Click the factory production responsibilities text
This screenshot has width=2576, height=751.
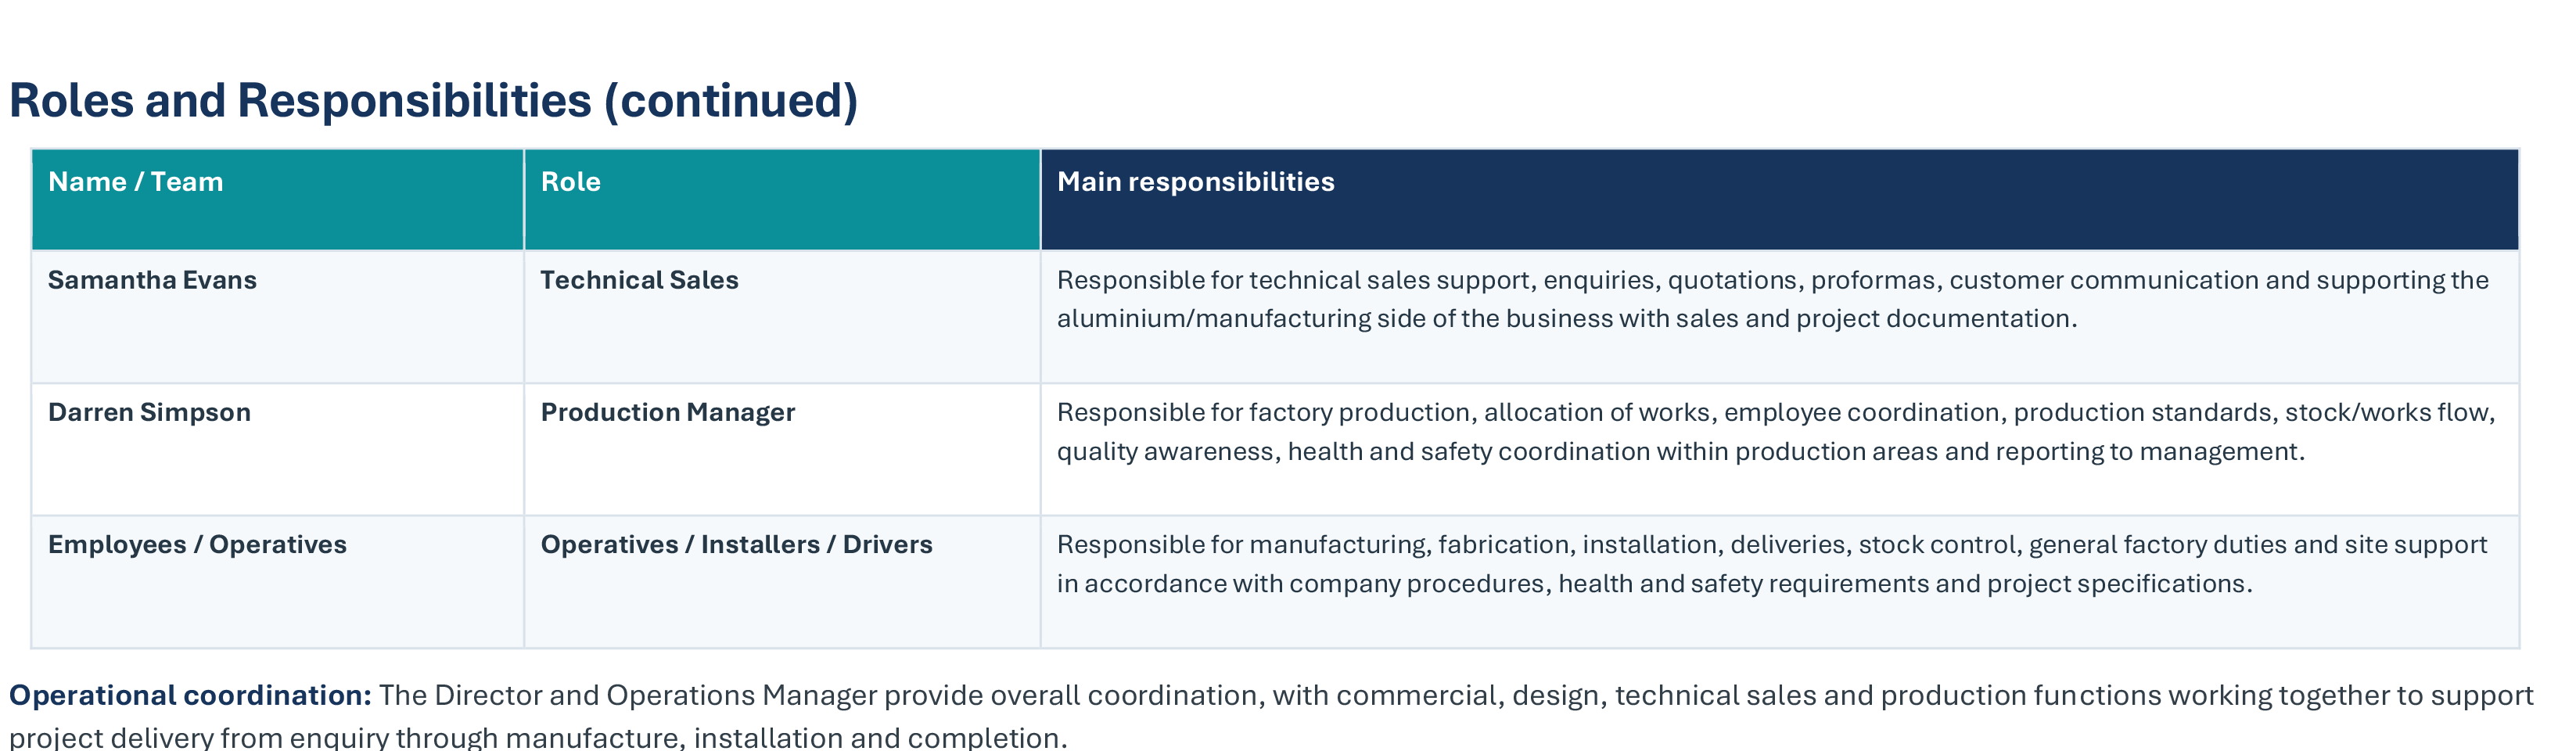click(x=1776, y=432)
